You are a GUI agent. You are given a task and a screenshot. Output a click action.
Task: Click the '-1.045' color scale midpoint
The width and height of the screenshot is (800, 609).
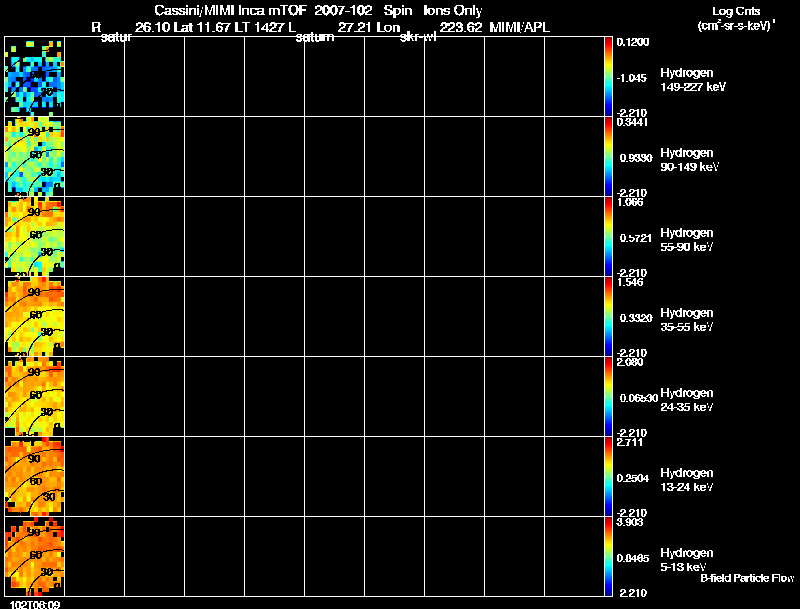click(632, 78)
